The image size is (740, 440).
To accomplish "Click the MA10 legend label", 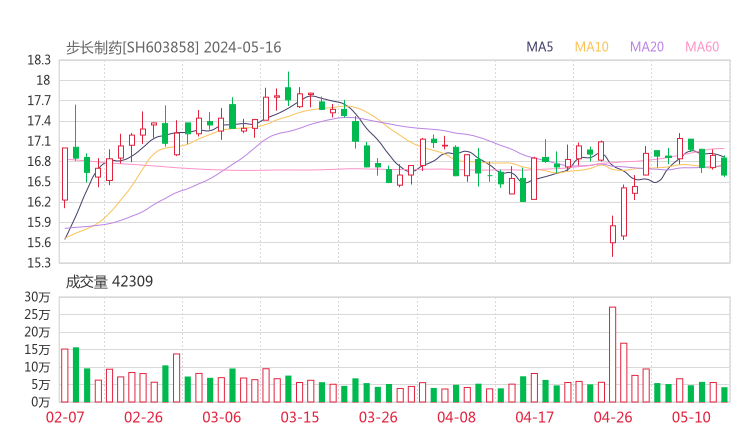I will [591, 47].
